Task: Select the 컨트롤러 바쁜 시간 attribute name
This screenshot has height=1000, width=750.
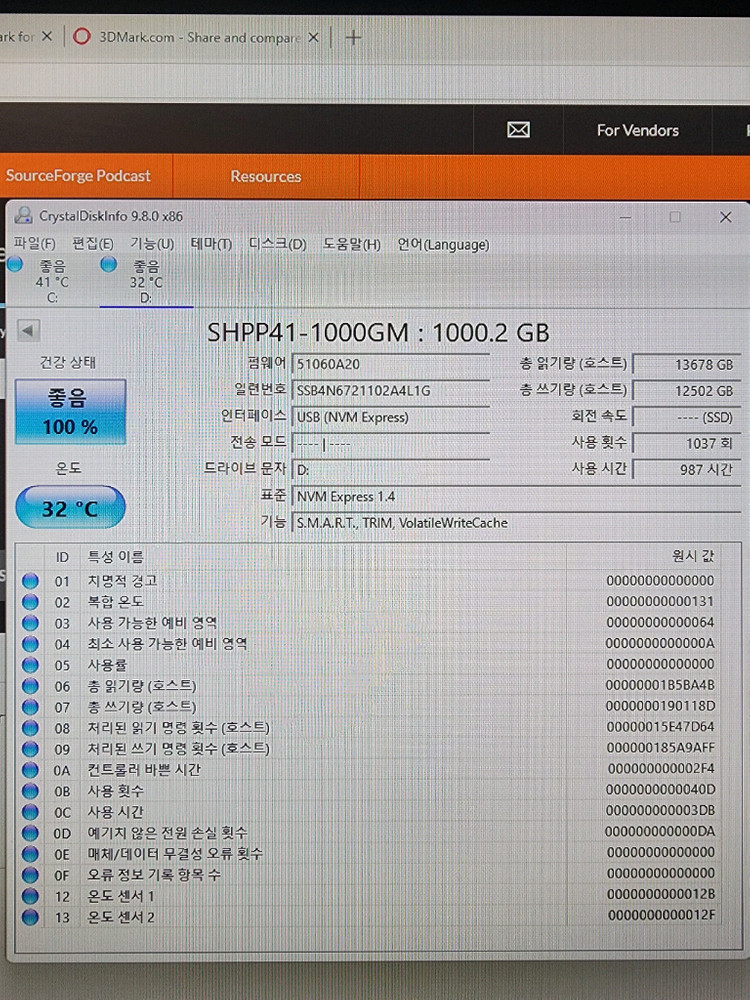Action: (x=144, y=770)
